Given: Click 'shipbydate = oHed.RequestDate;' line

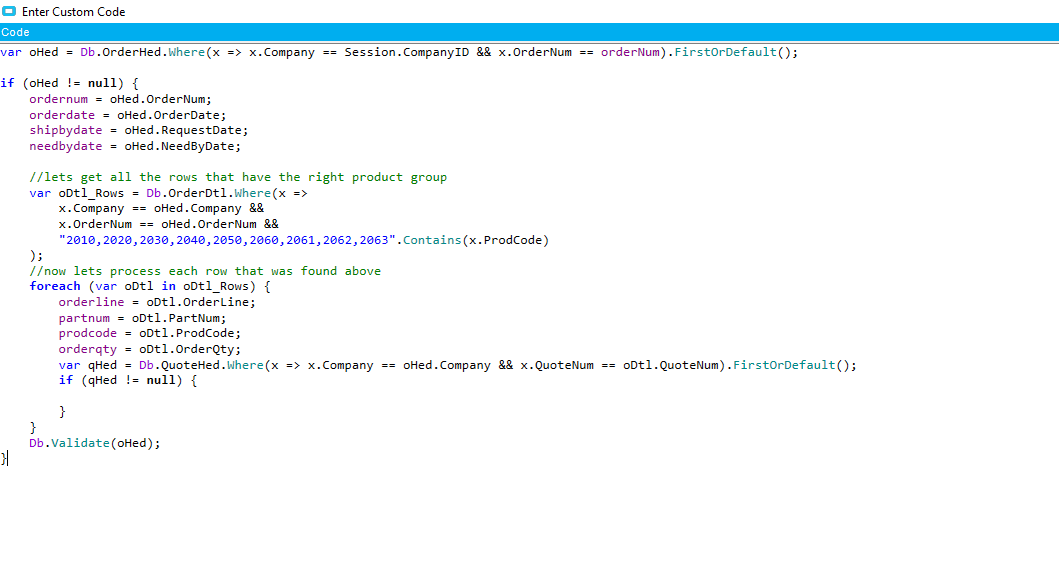Looking at the screenshot, I should click(138, 130).
